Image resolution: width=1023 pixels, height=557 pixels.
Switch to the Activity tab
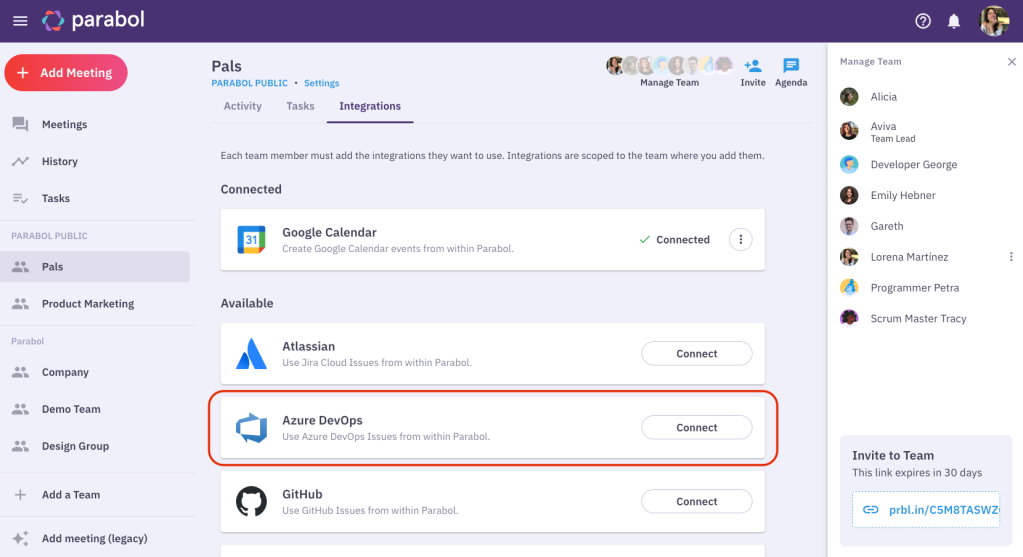click(243, 106)
